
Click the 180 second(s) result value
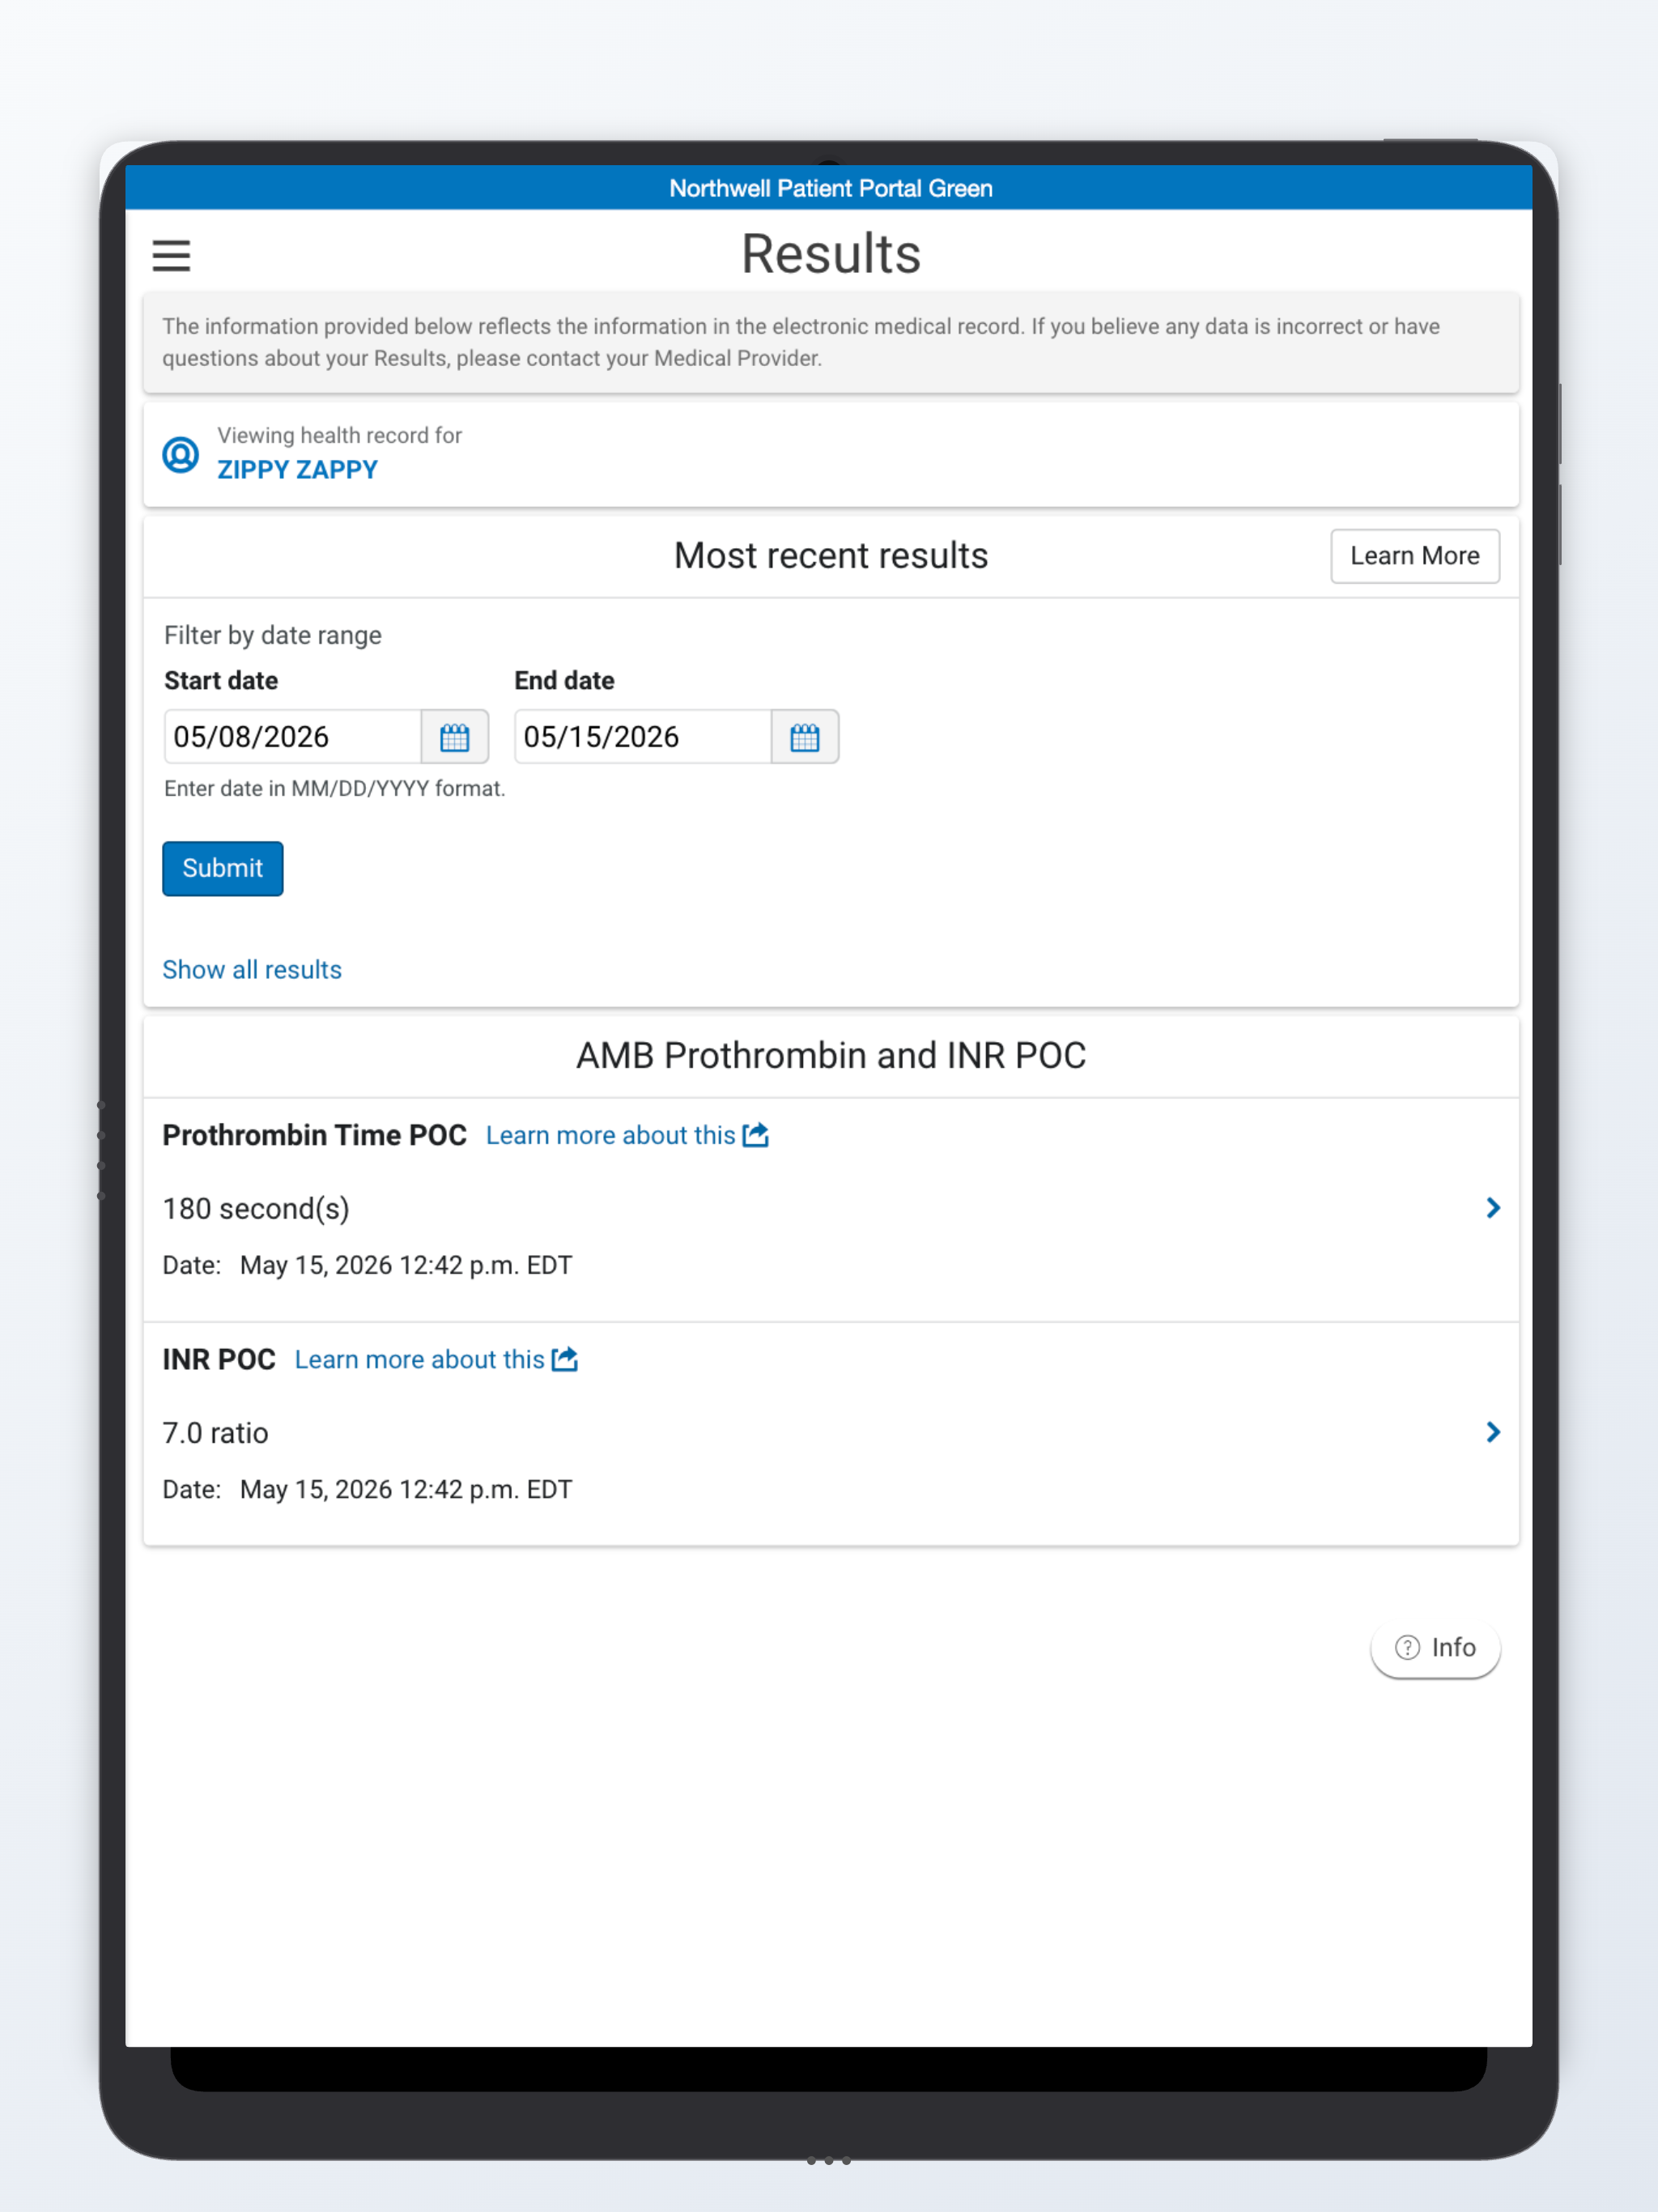(256, 1208)
